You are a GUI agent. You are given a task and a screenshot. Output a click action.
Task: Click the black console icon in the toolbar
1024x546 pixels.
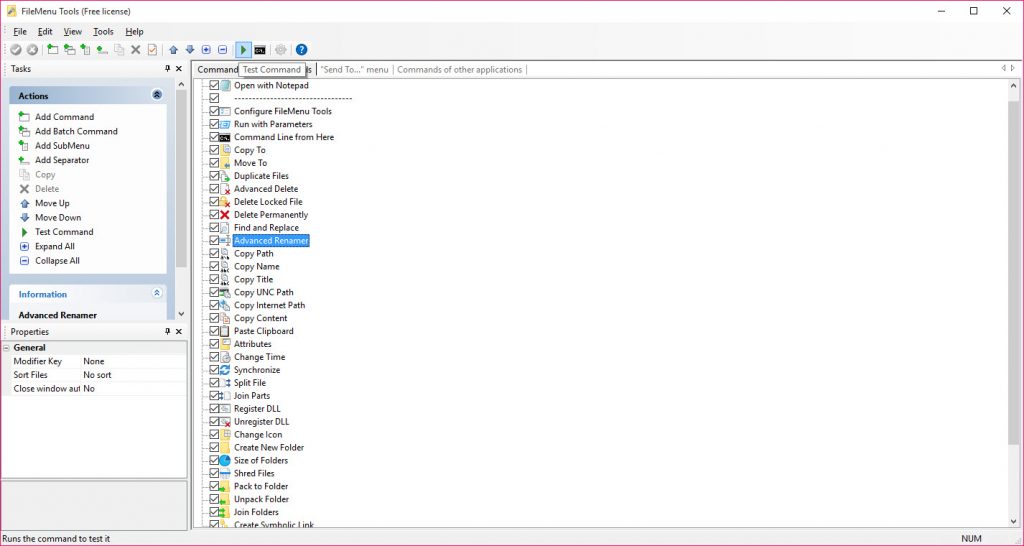[260, 50]
